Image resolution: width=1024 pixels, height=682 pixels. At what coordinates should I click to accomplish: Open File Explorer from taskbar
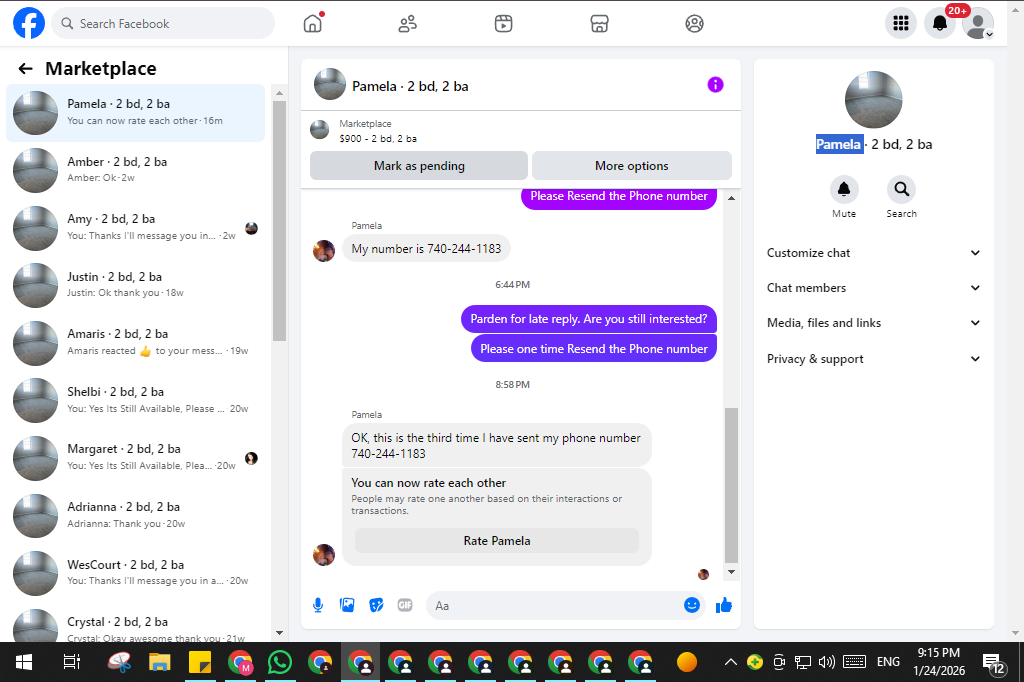[x=159, y=662]
